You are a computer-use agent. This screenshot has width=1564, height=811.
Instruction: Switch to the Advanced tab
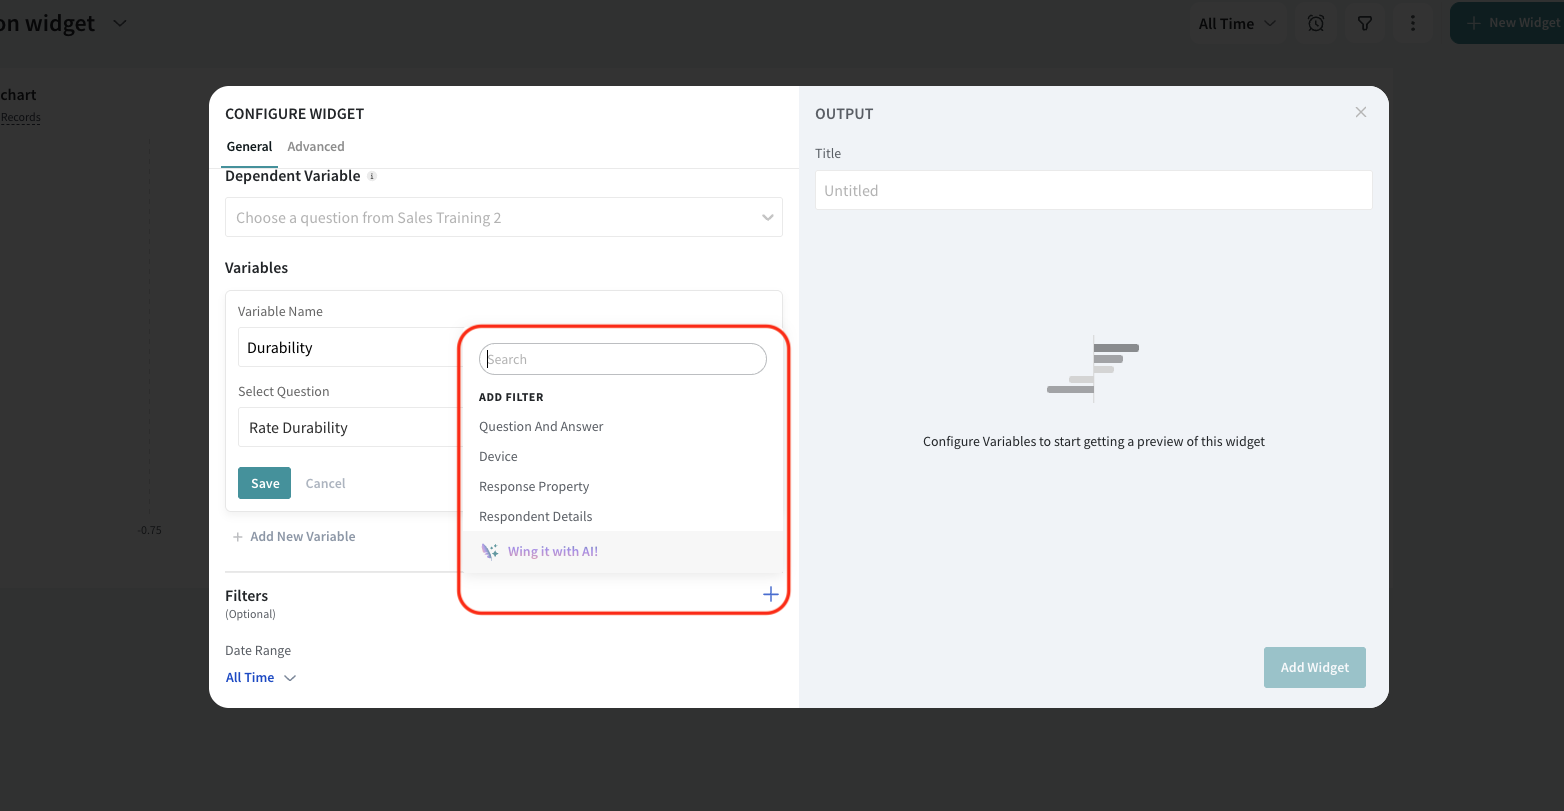click(316, 147)
